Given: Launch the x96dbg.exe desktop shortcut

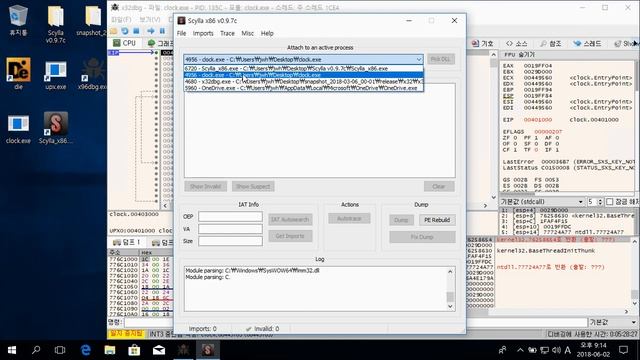Looking at the screenshot, I should pos(93,74).
